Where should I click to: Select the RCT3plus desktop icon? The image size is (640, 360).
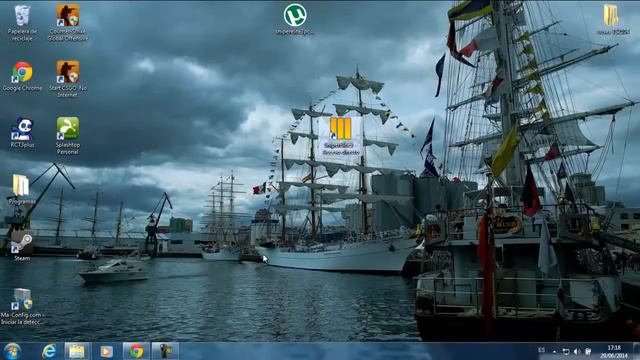point(22,133)
